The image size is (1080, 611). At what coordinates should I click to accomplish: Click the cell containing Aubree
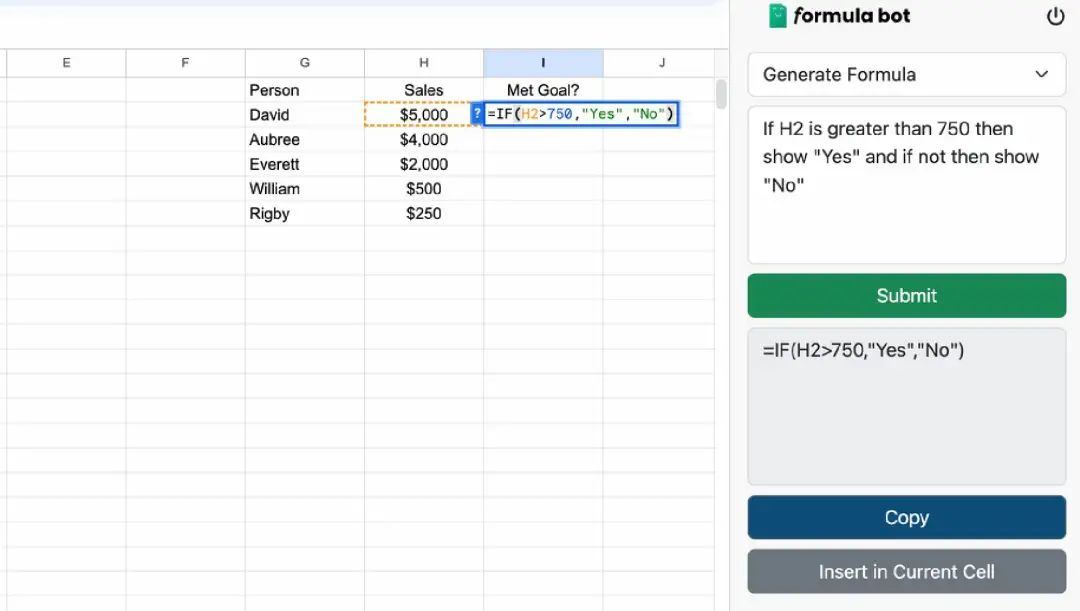[x=304, y=139]
